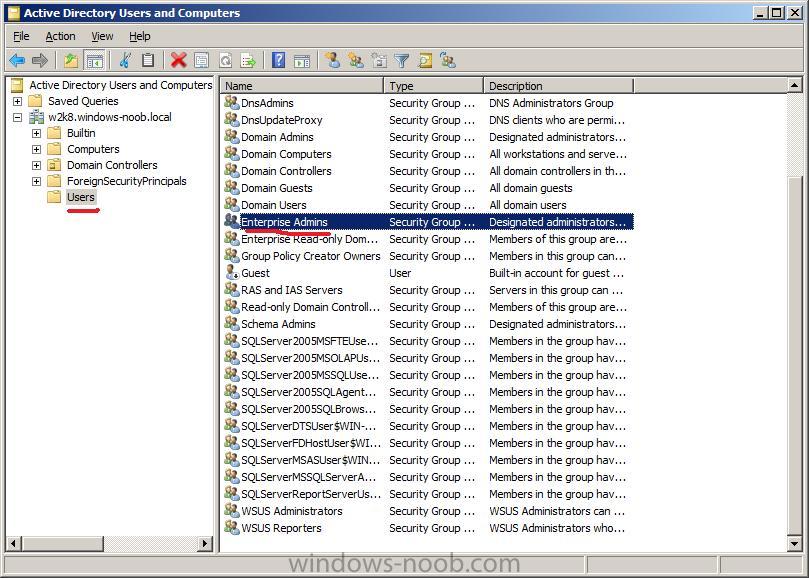The width and height of the screenshot is (809, 578).
Task: Click description 'All domain users'
Action: tap(527, 205)
